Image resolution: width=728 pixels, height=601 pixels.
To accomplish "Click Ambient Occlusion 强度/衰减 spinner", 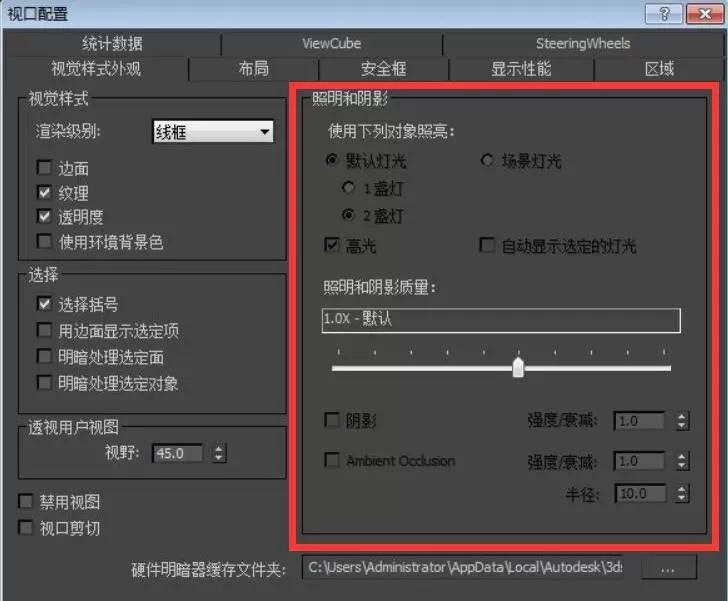I will click(682, 461).
